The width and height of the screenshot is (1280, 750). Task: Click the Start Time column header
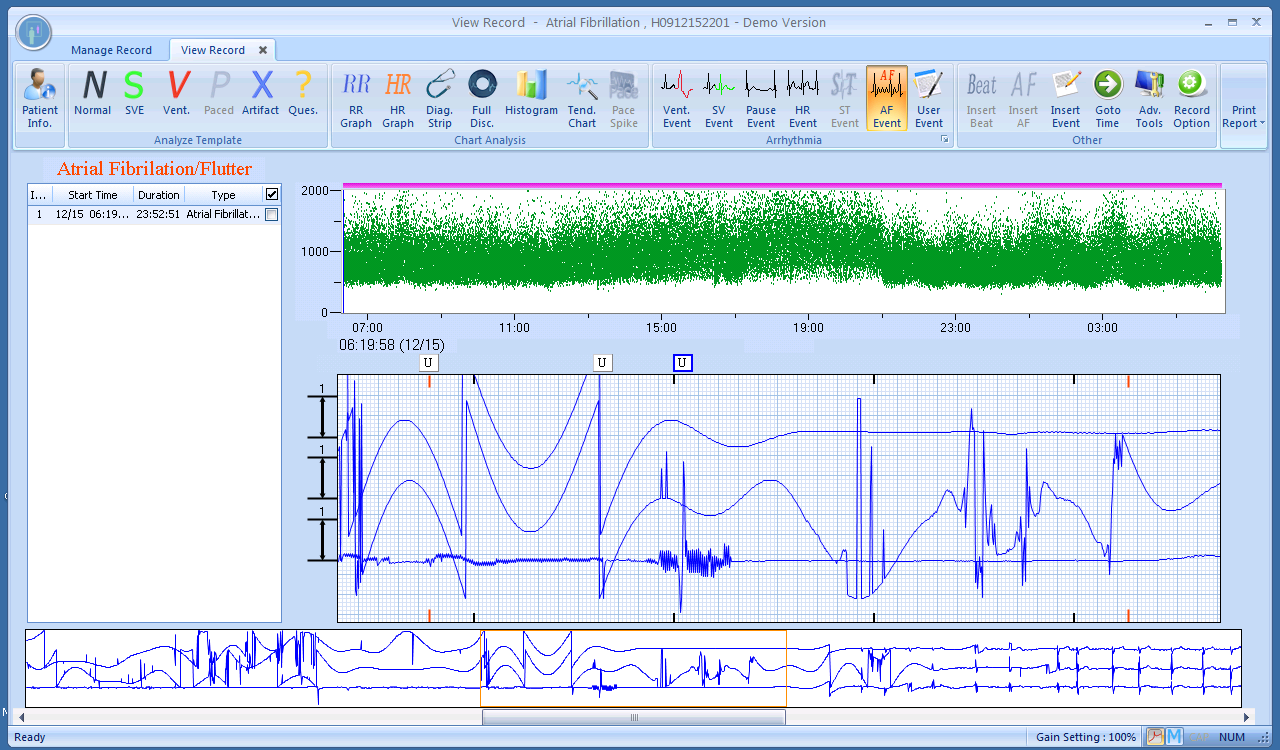92,195
